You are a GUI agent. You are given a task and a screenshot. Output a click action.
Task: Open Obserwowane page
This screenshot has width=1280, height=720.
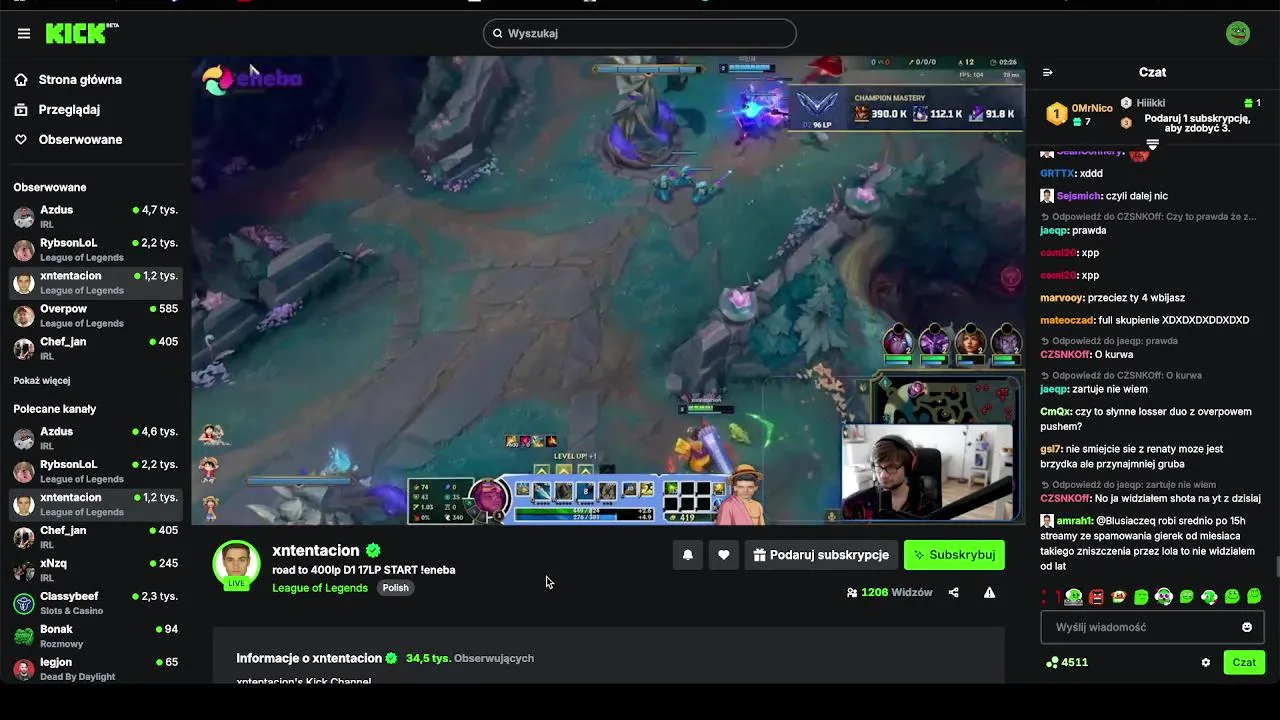point(80,139)
